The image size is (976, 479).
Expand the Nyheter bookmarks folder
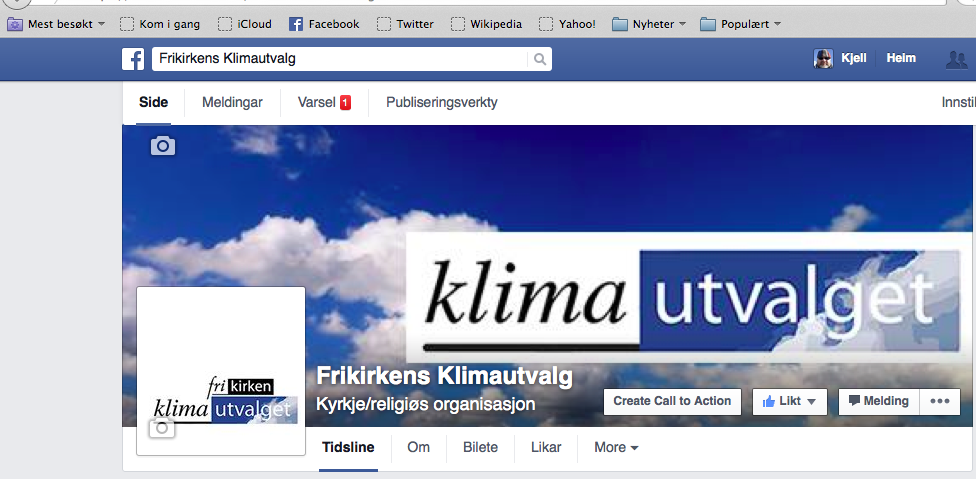[649, 24]
